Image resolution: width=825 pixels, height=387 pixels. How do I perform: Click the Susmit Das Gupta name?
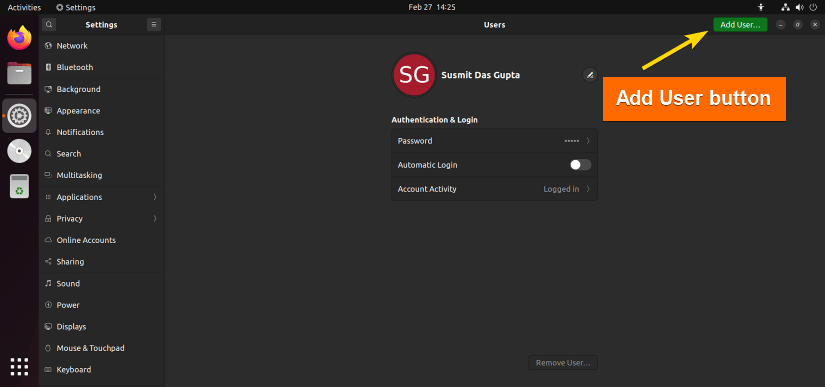(480, 75)
